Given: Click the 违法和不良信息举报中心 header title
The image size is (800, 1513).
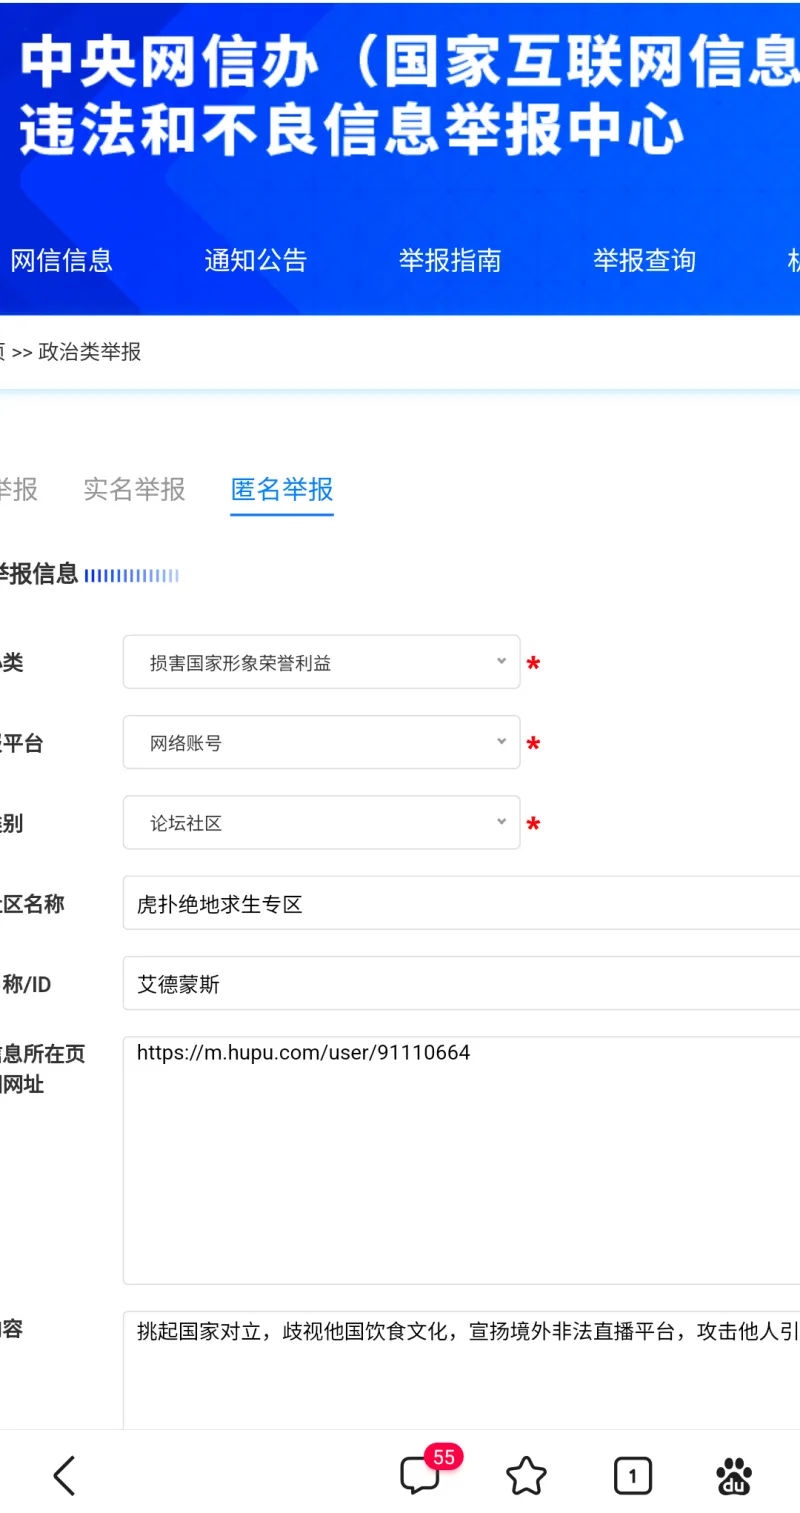Looking at the screenshot, I should click(350, 132).
